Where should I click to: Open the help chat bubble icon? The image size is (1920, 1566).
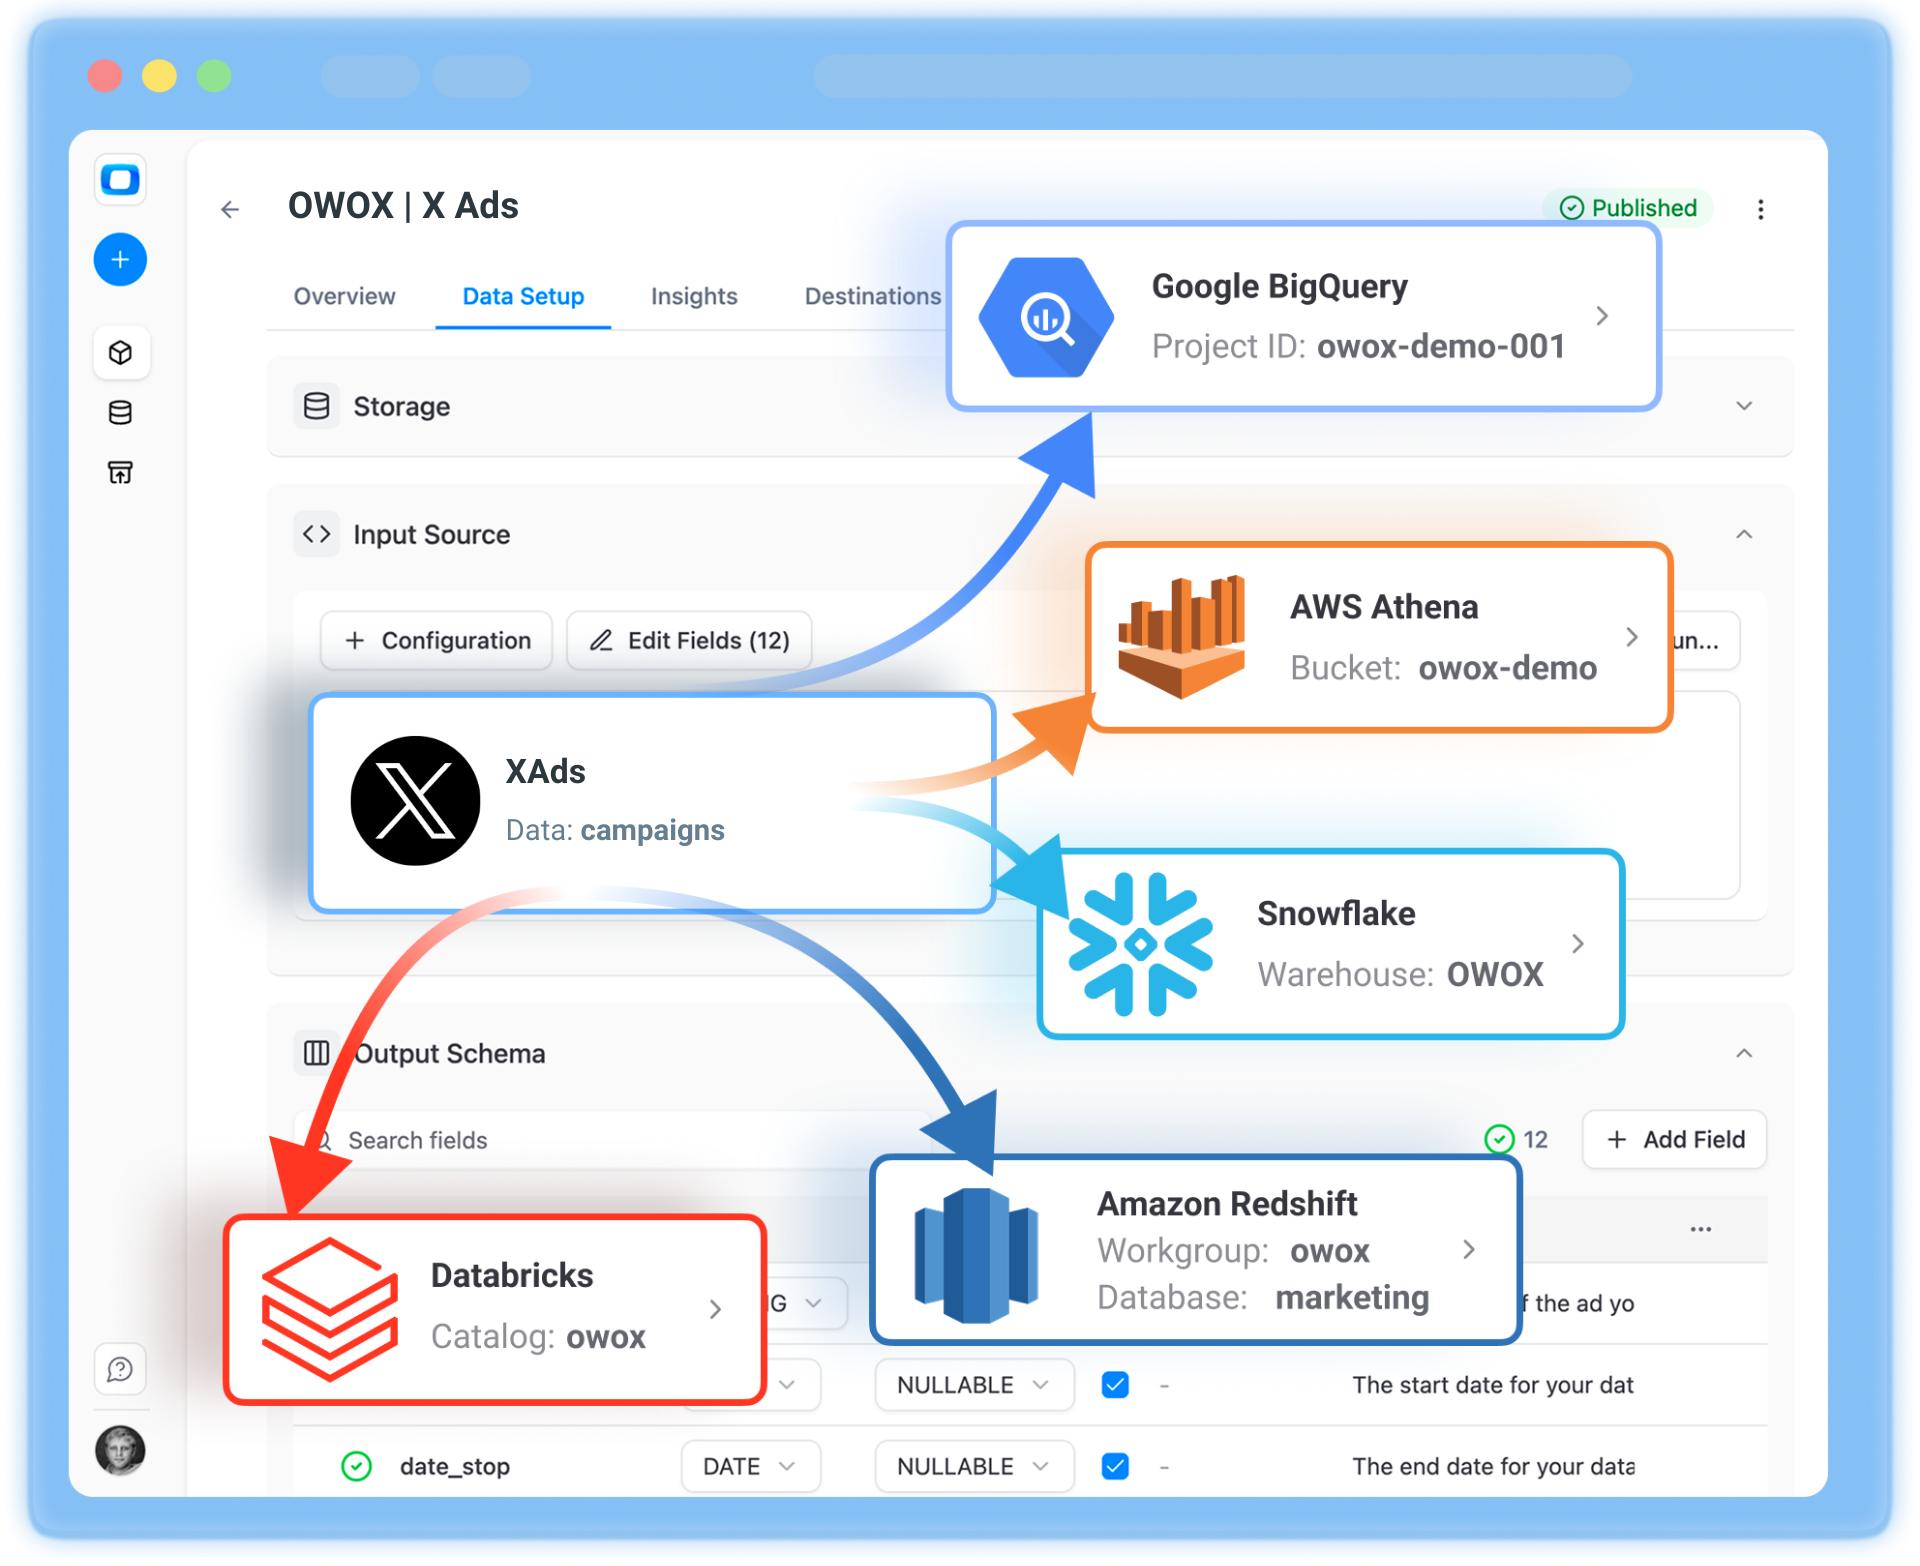(120, 1370)
